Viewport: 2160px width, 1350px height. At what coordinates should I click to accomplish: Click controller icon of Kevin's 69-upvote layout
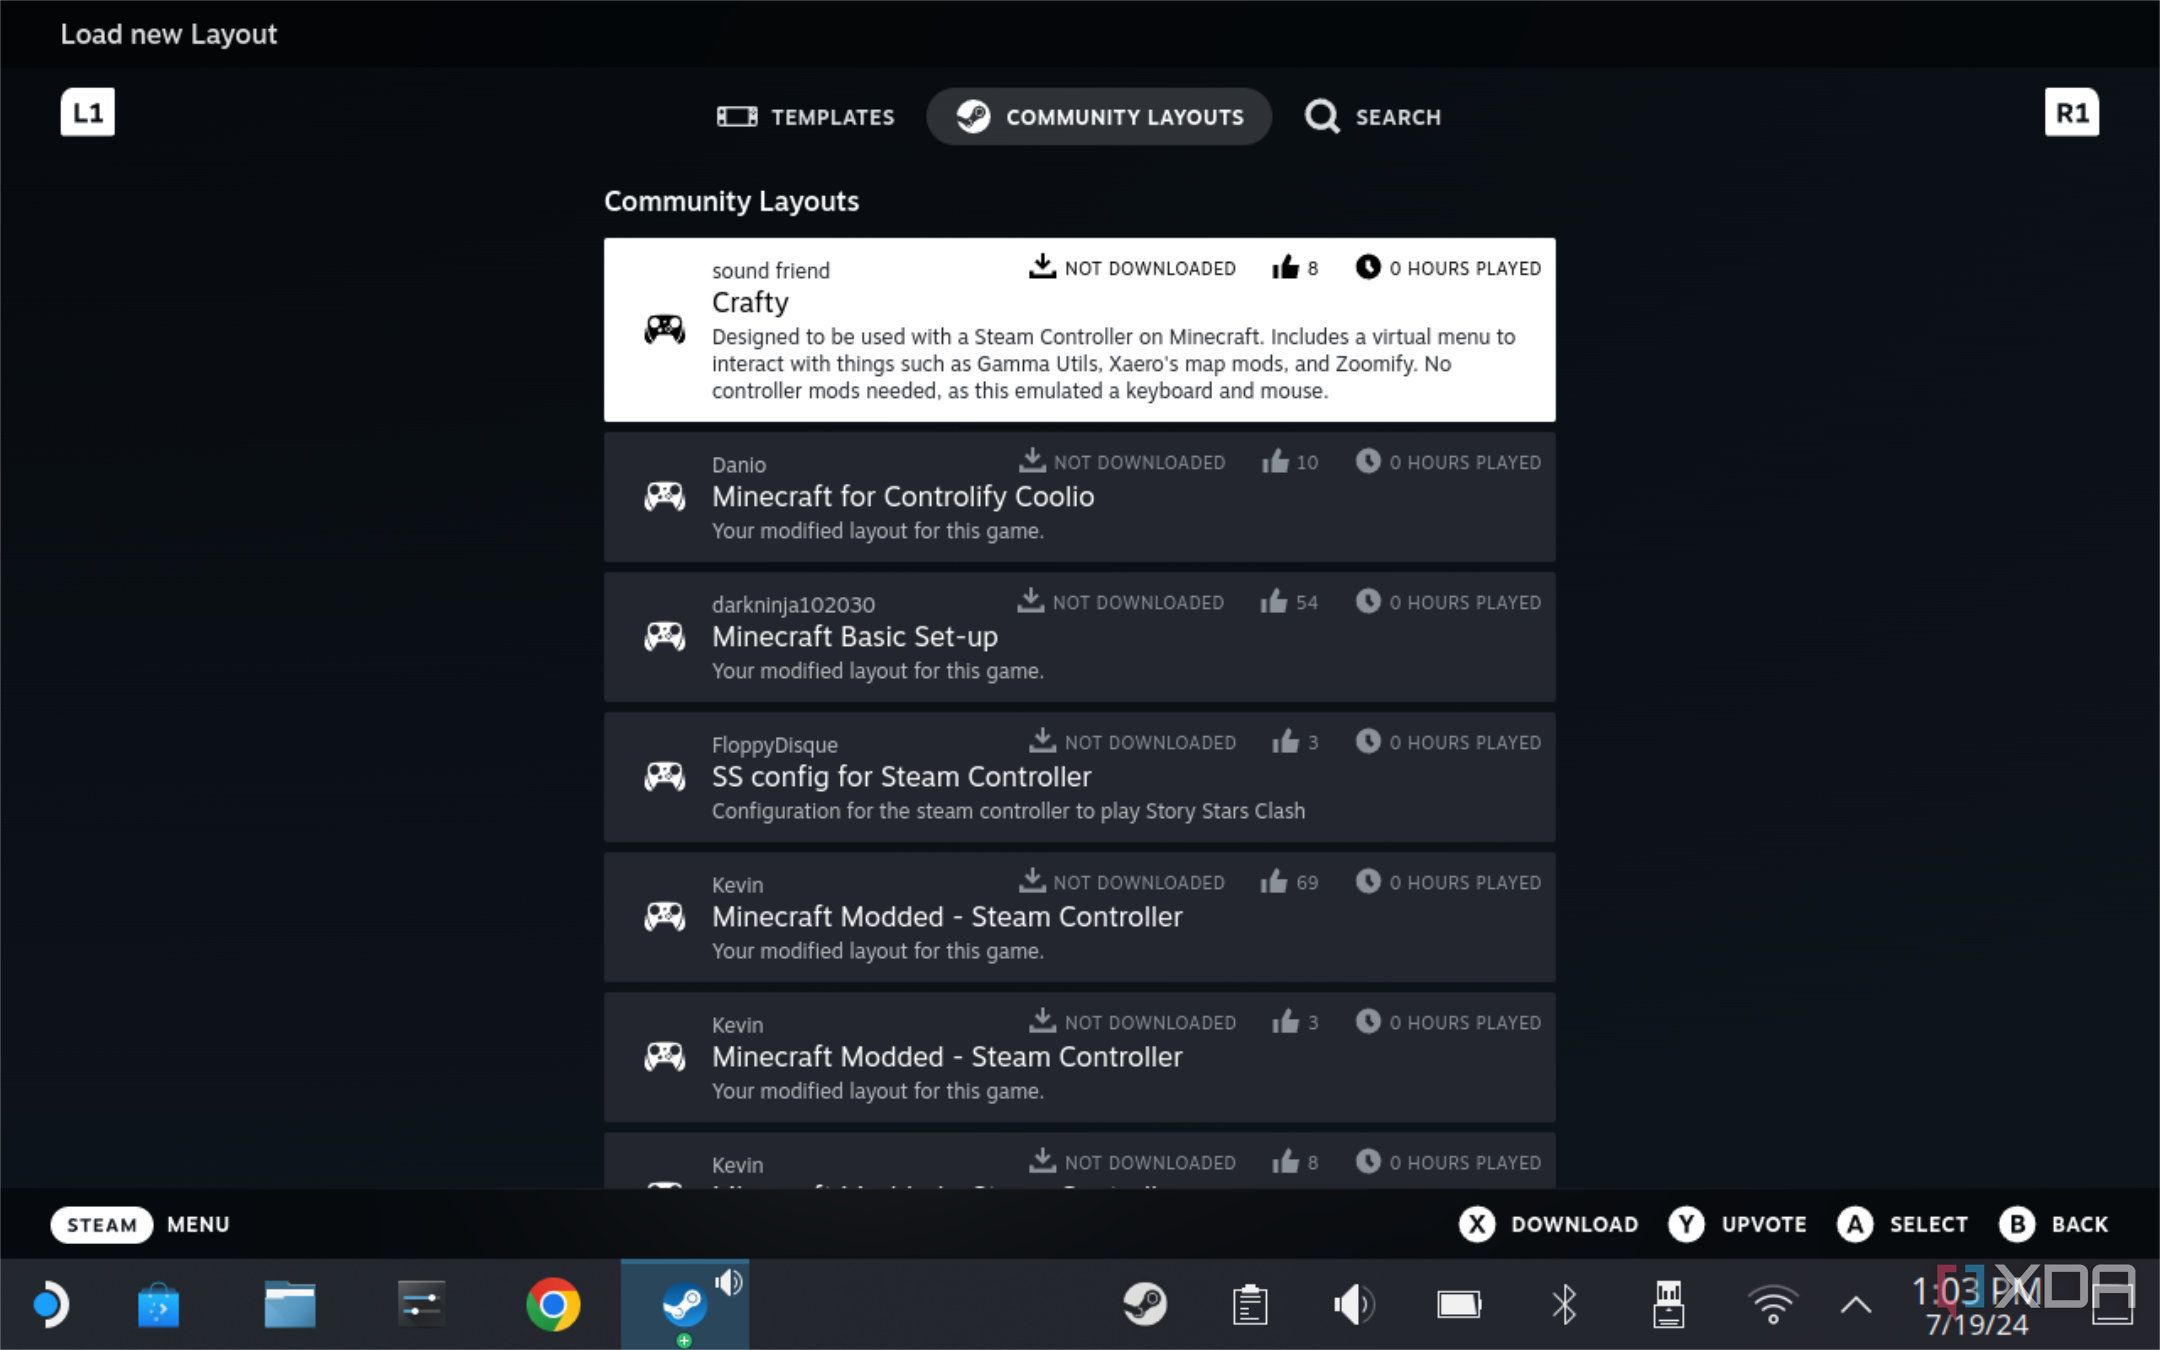pos(664,916)
